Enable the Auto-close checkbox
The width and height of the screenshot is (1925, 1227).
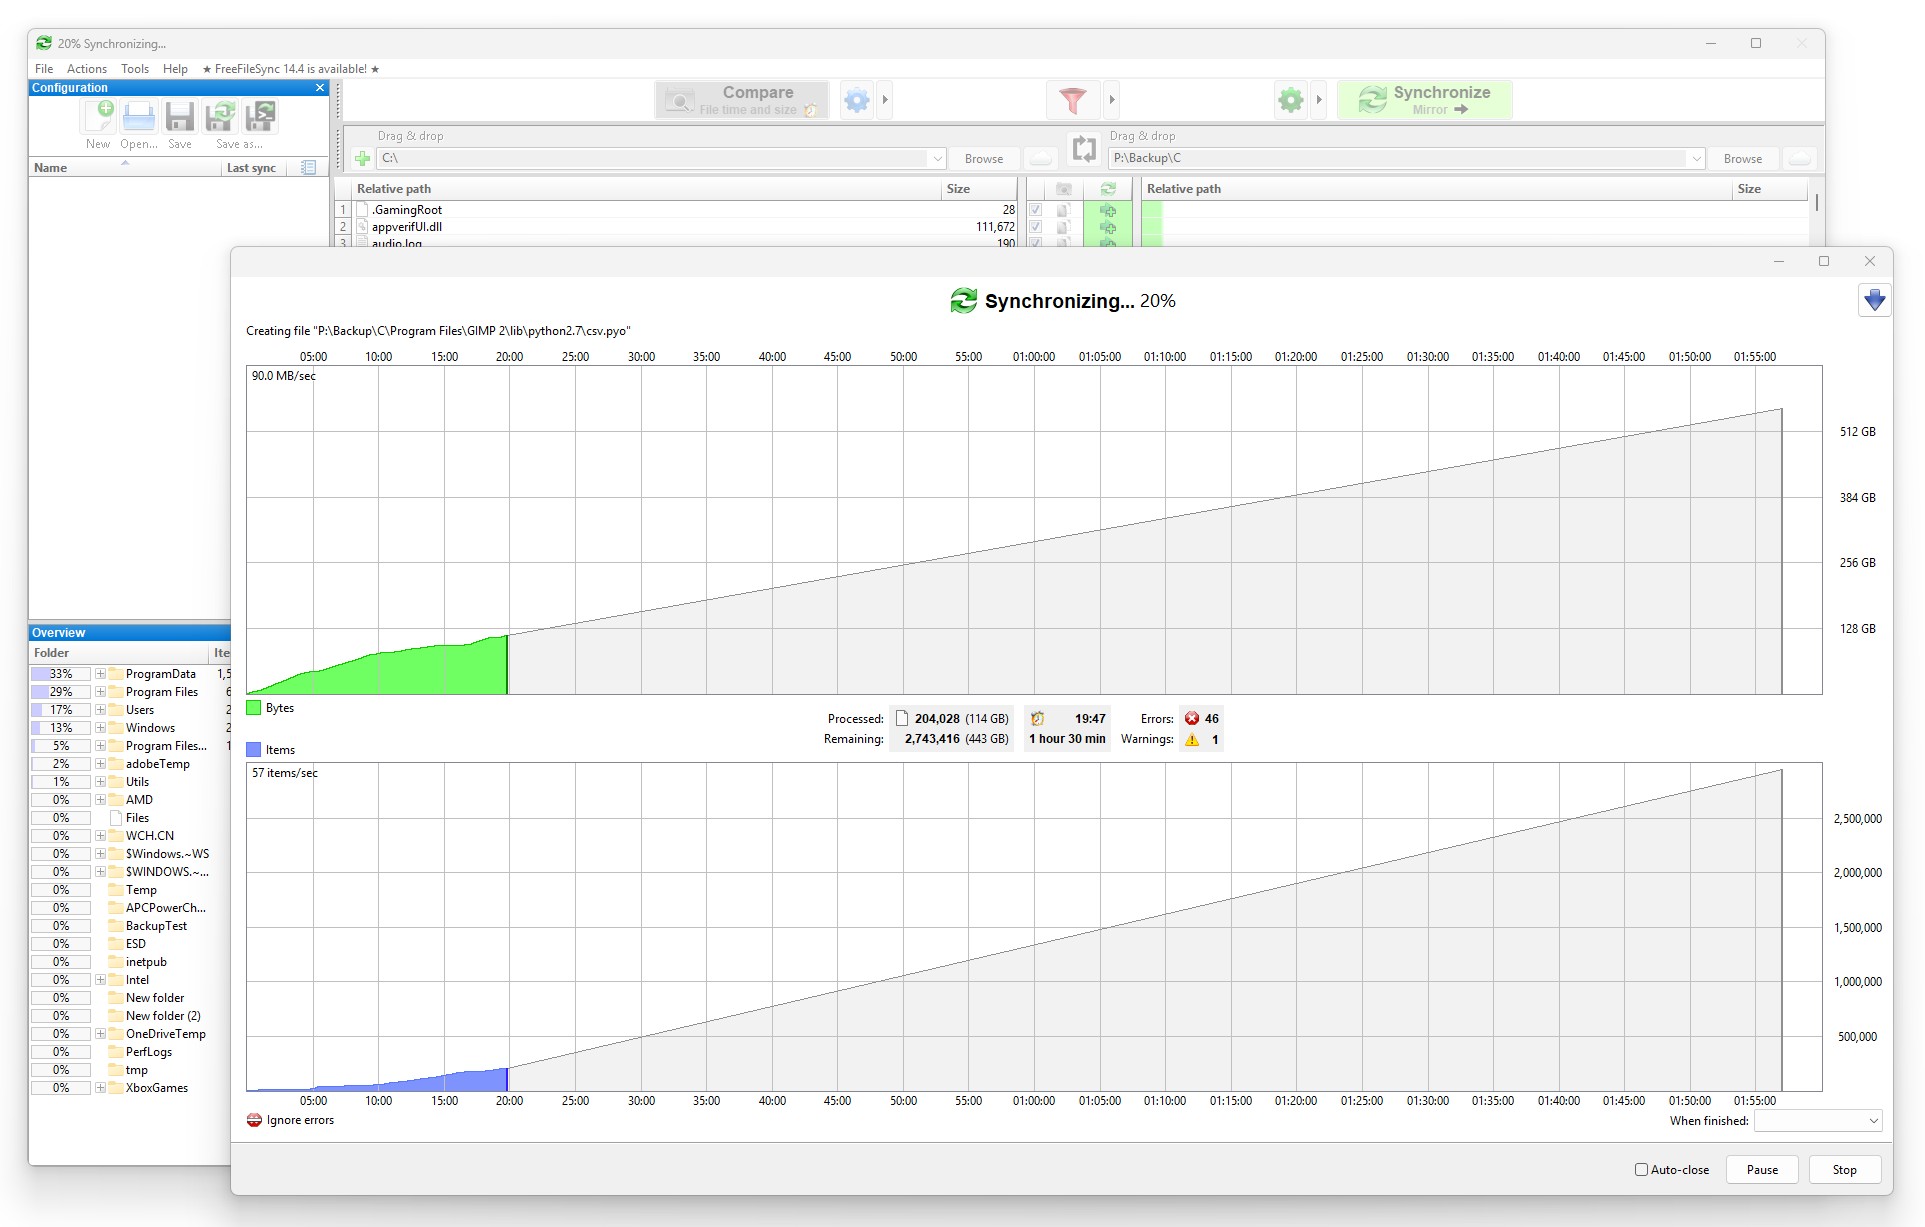(x=1641, y=1169)
